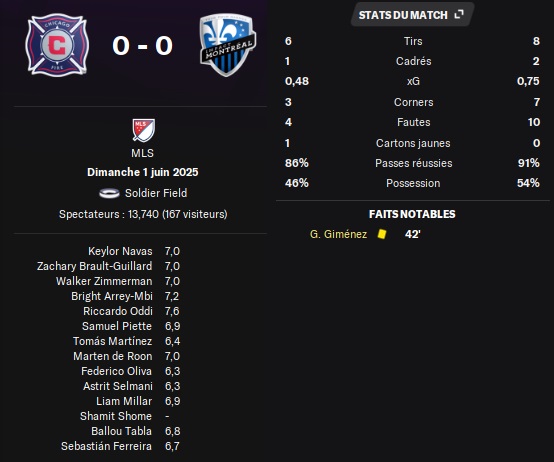Open the MLS competition logo

coord(143,130)
